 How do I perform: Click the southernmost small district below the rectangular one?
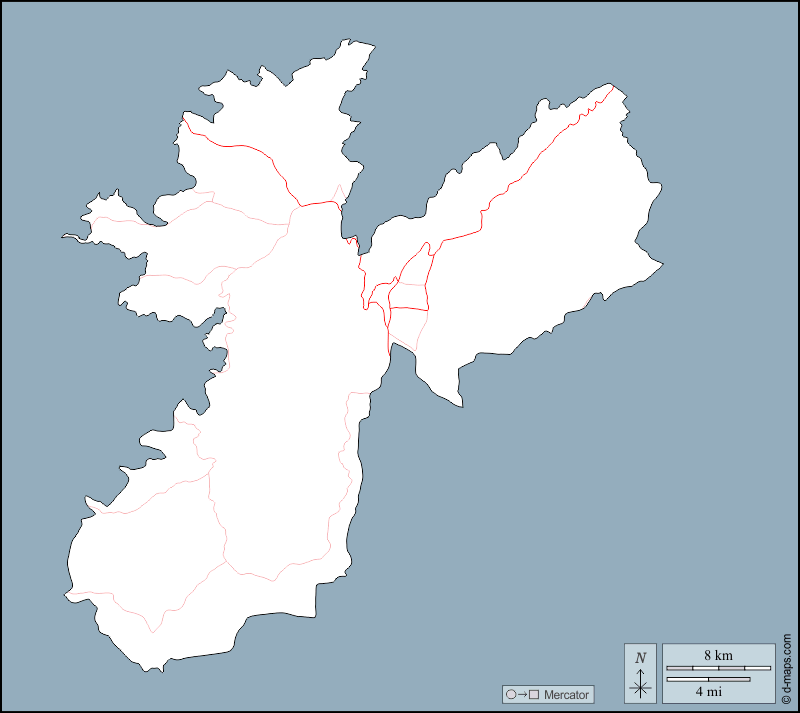click(406, 327)
